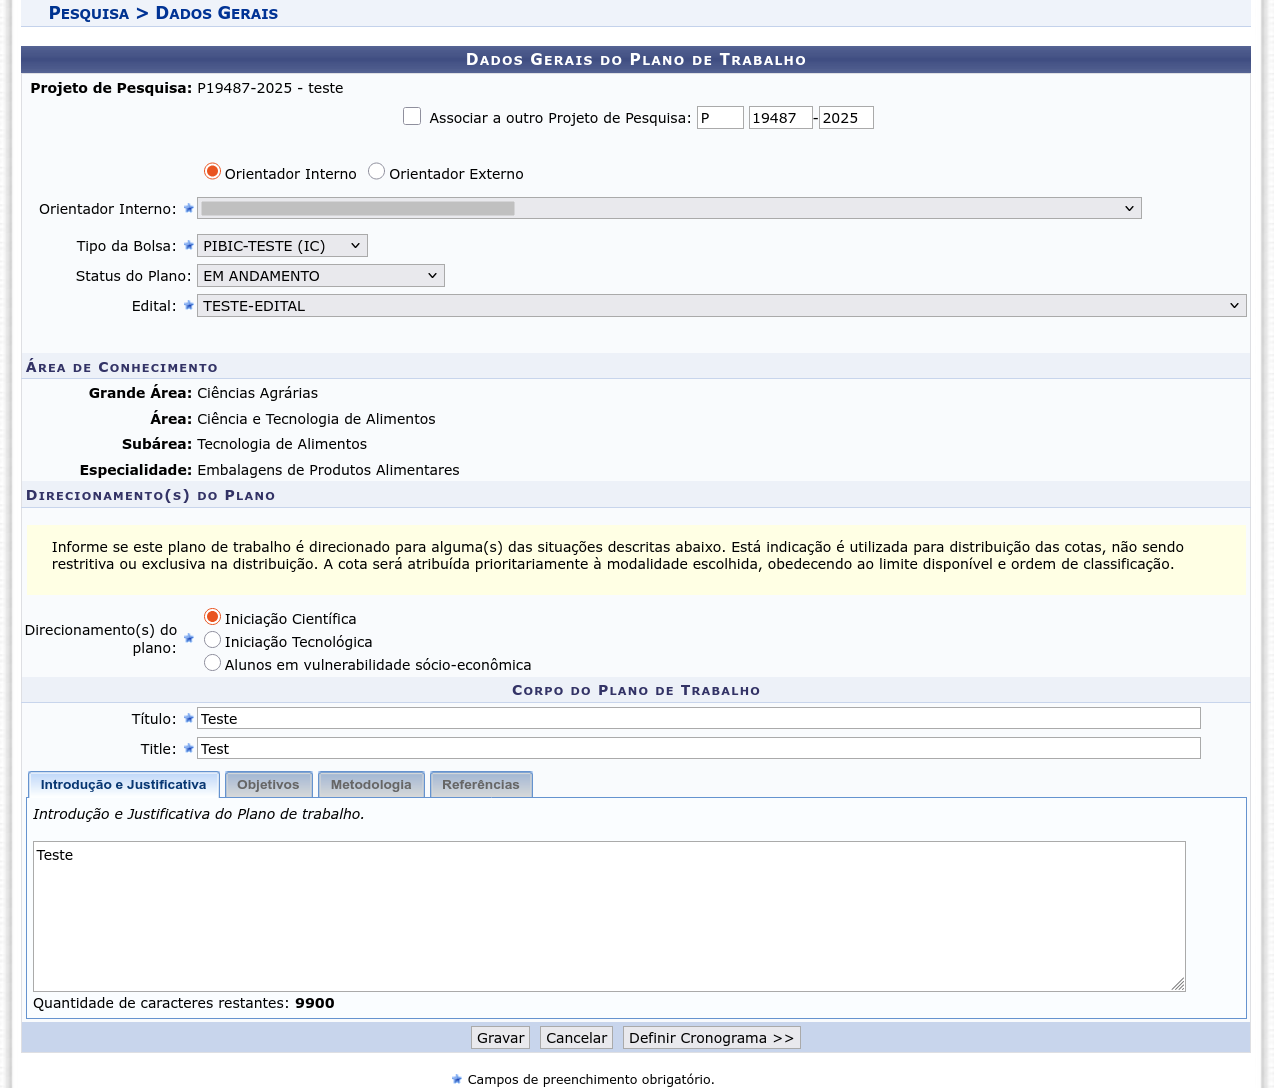Go to the Referências tab
Screen dimensions: 1274x1088
[x=480, y=785]
